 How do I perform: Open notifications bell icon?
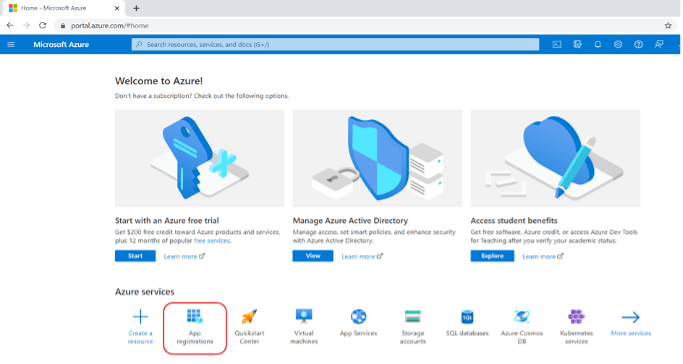pos(598,44)
